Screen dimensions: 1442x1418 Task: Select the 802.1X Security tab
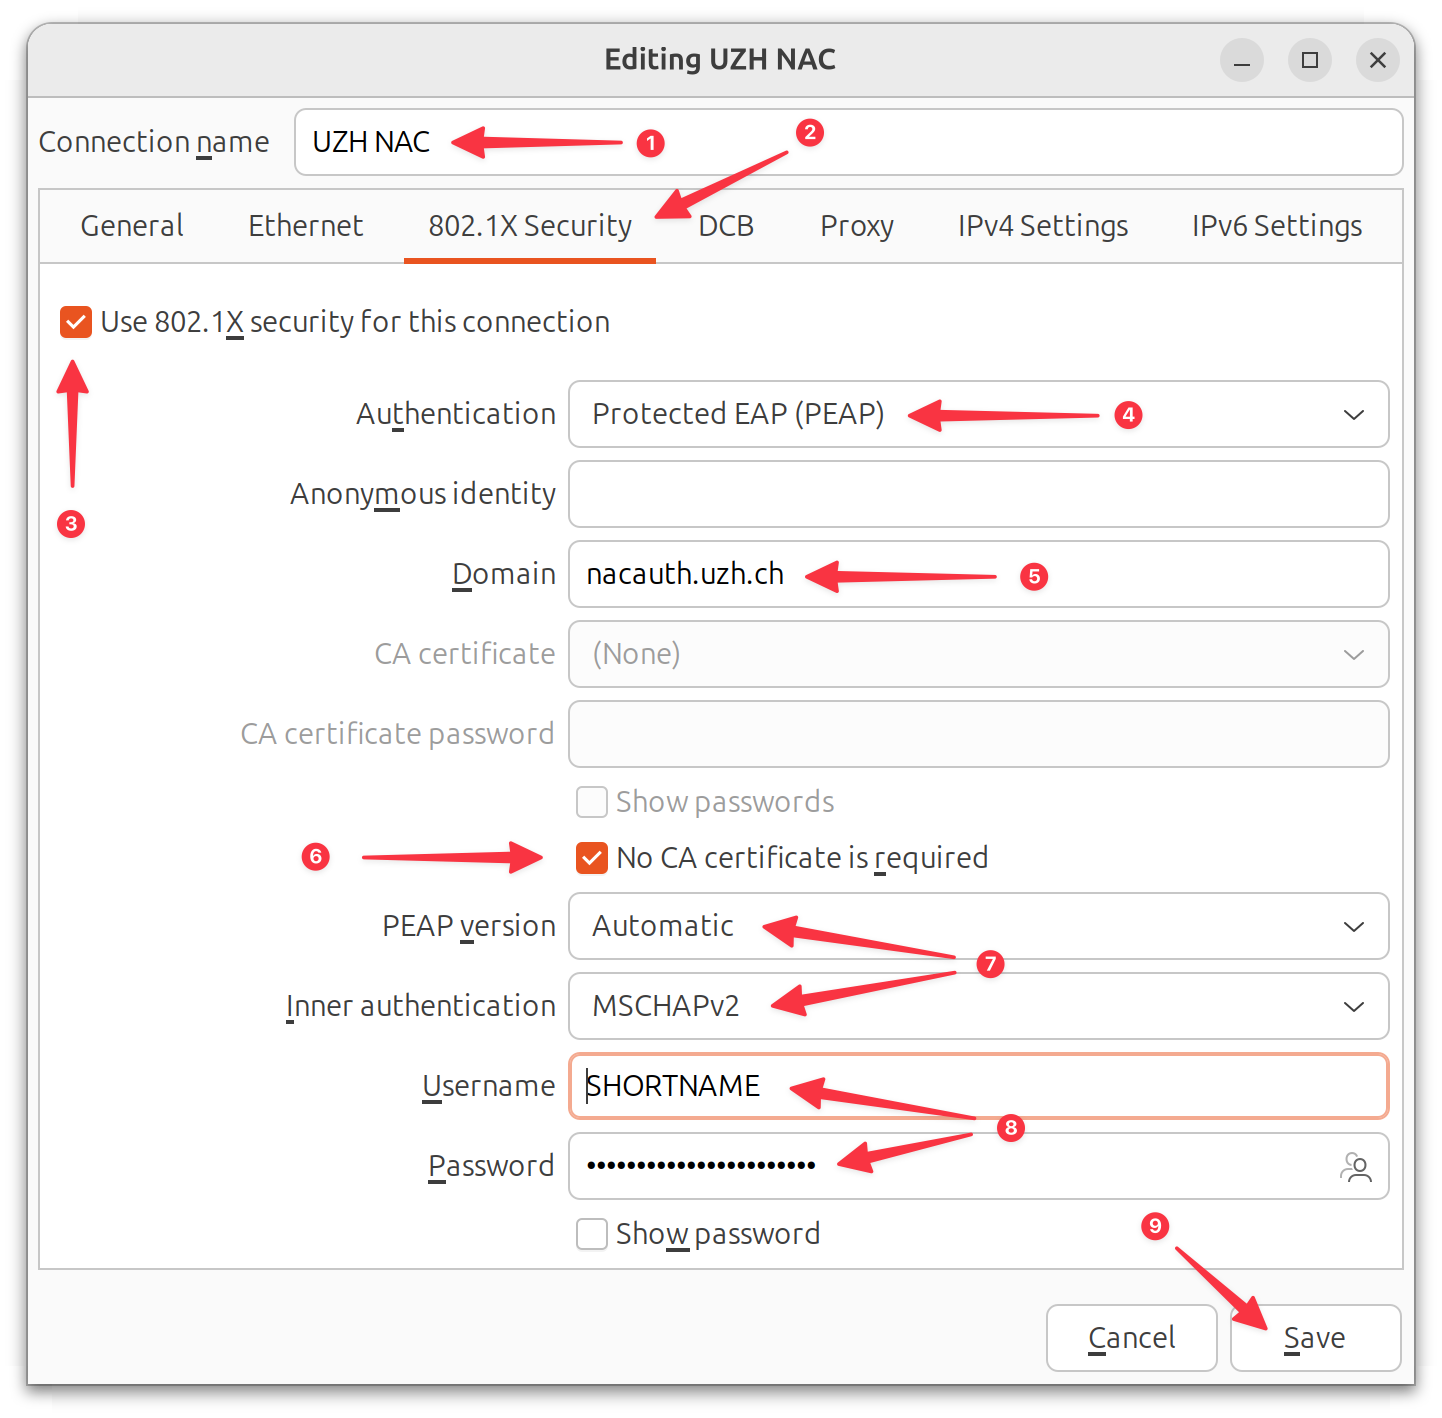530,226
